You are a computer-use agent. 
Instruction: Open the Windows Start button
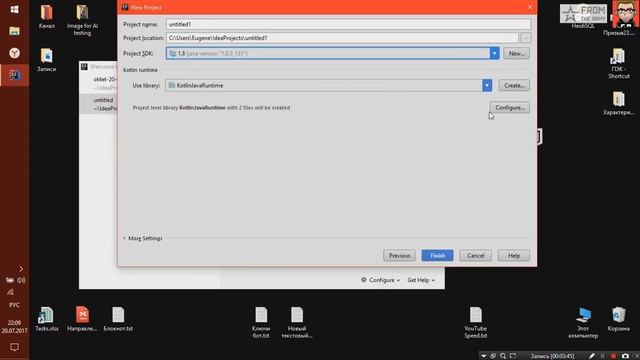coord(14,9)
